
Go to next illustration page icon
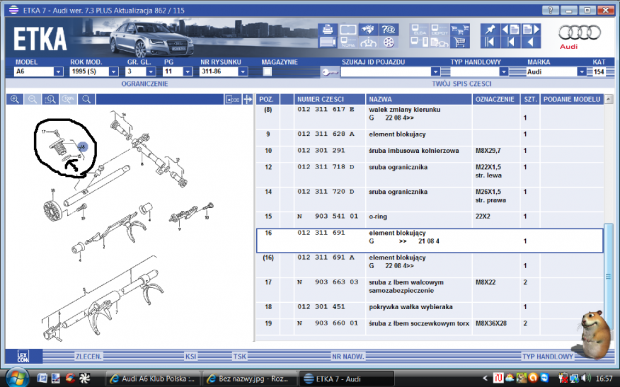point(531,30)
